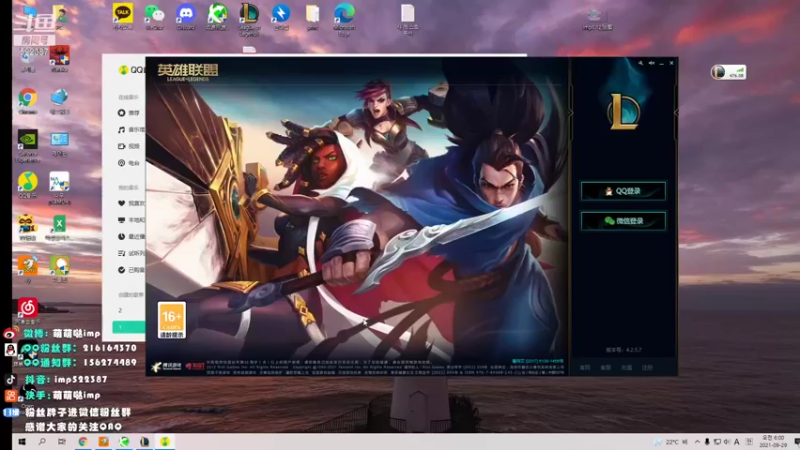Open taskbar search magnifier
The width and height of the screenshot is (800, 450).
(x=42, y=442)
